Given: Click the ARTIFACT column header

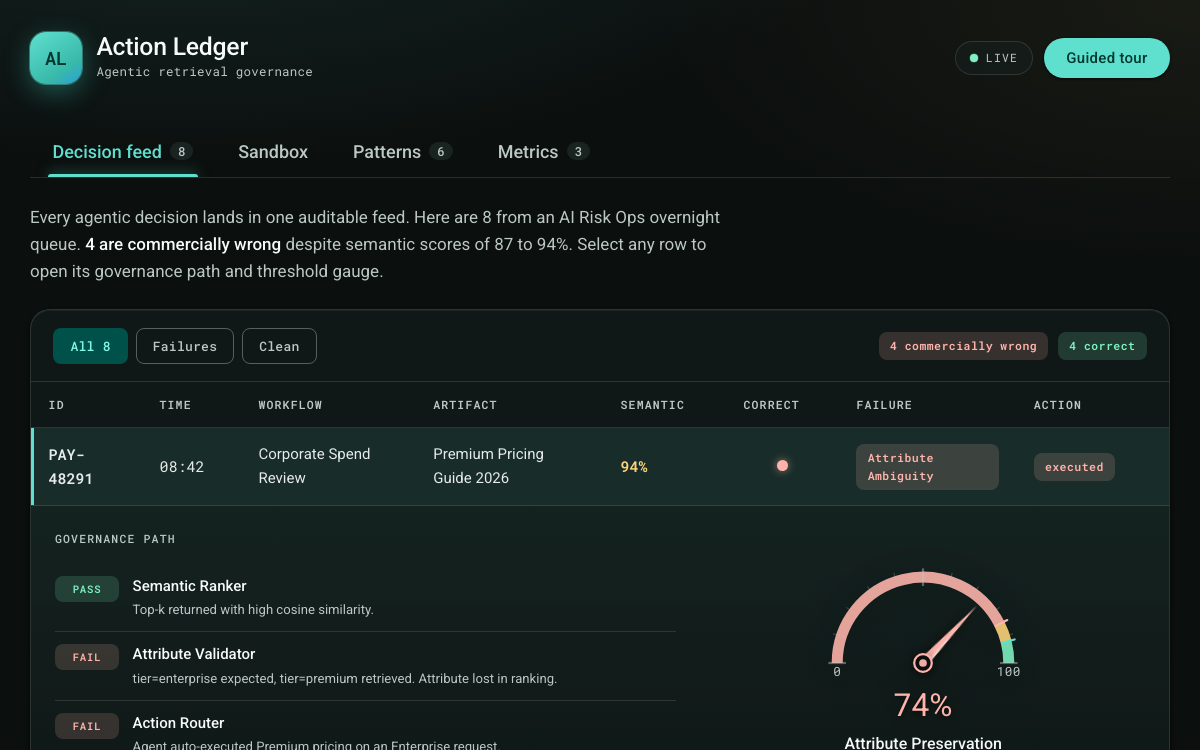Looking at the screenshot, I should pyautogui.click(x=465, y=405).
